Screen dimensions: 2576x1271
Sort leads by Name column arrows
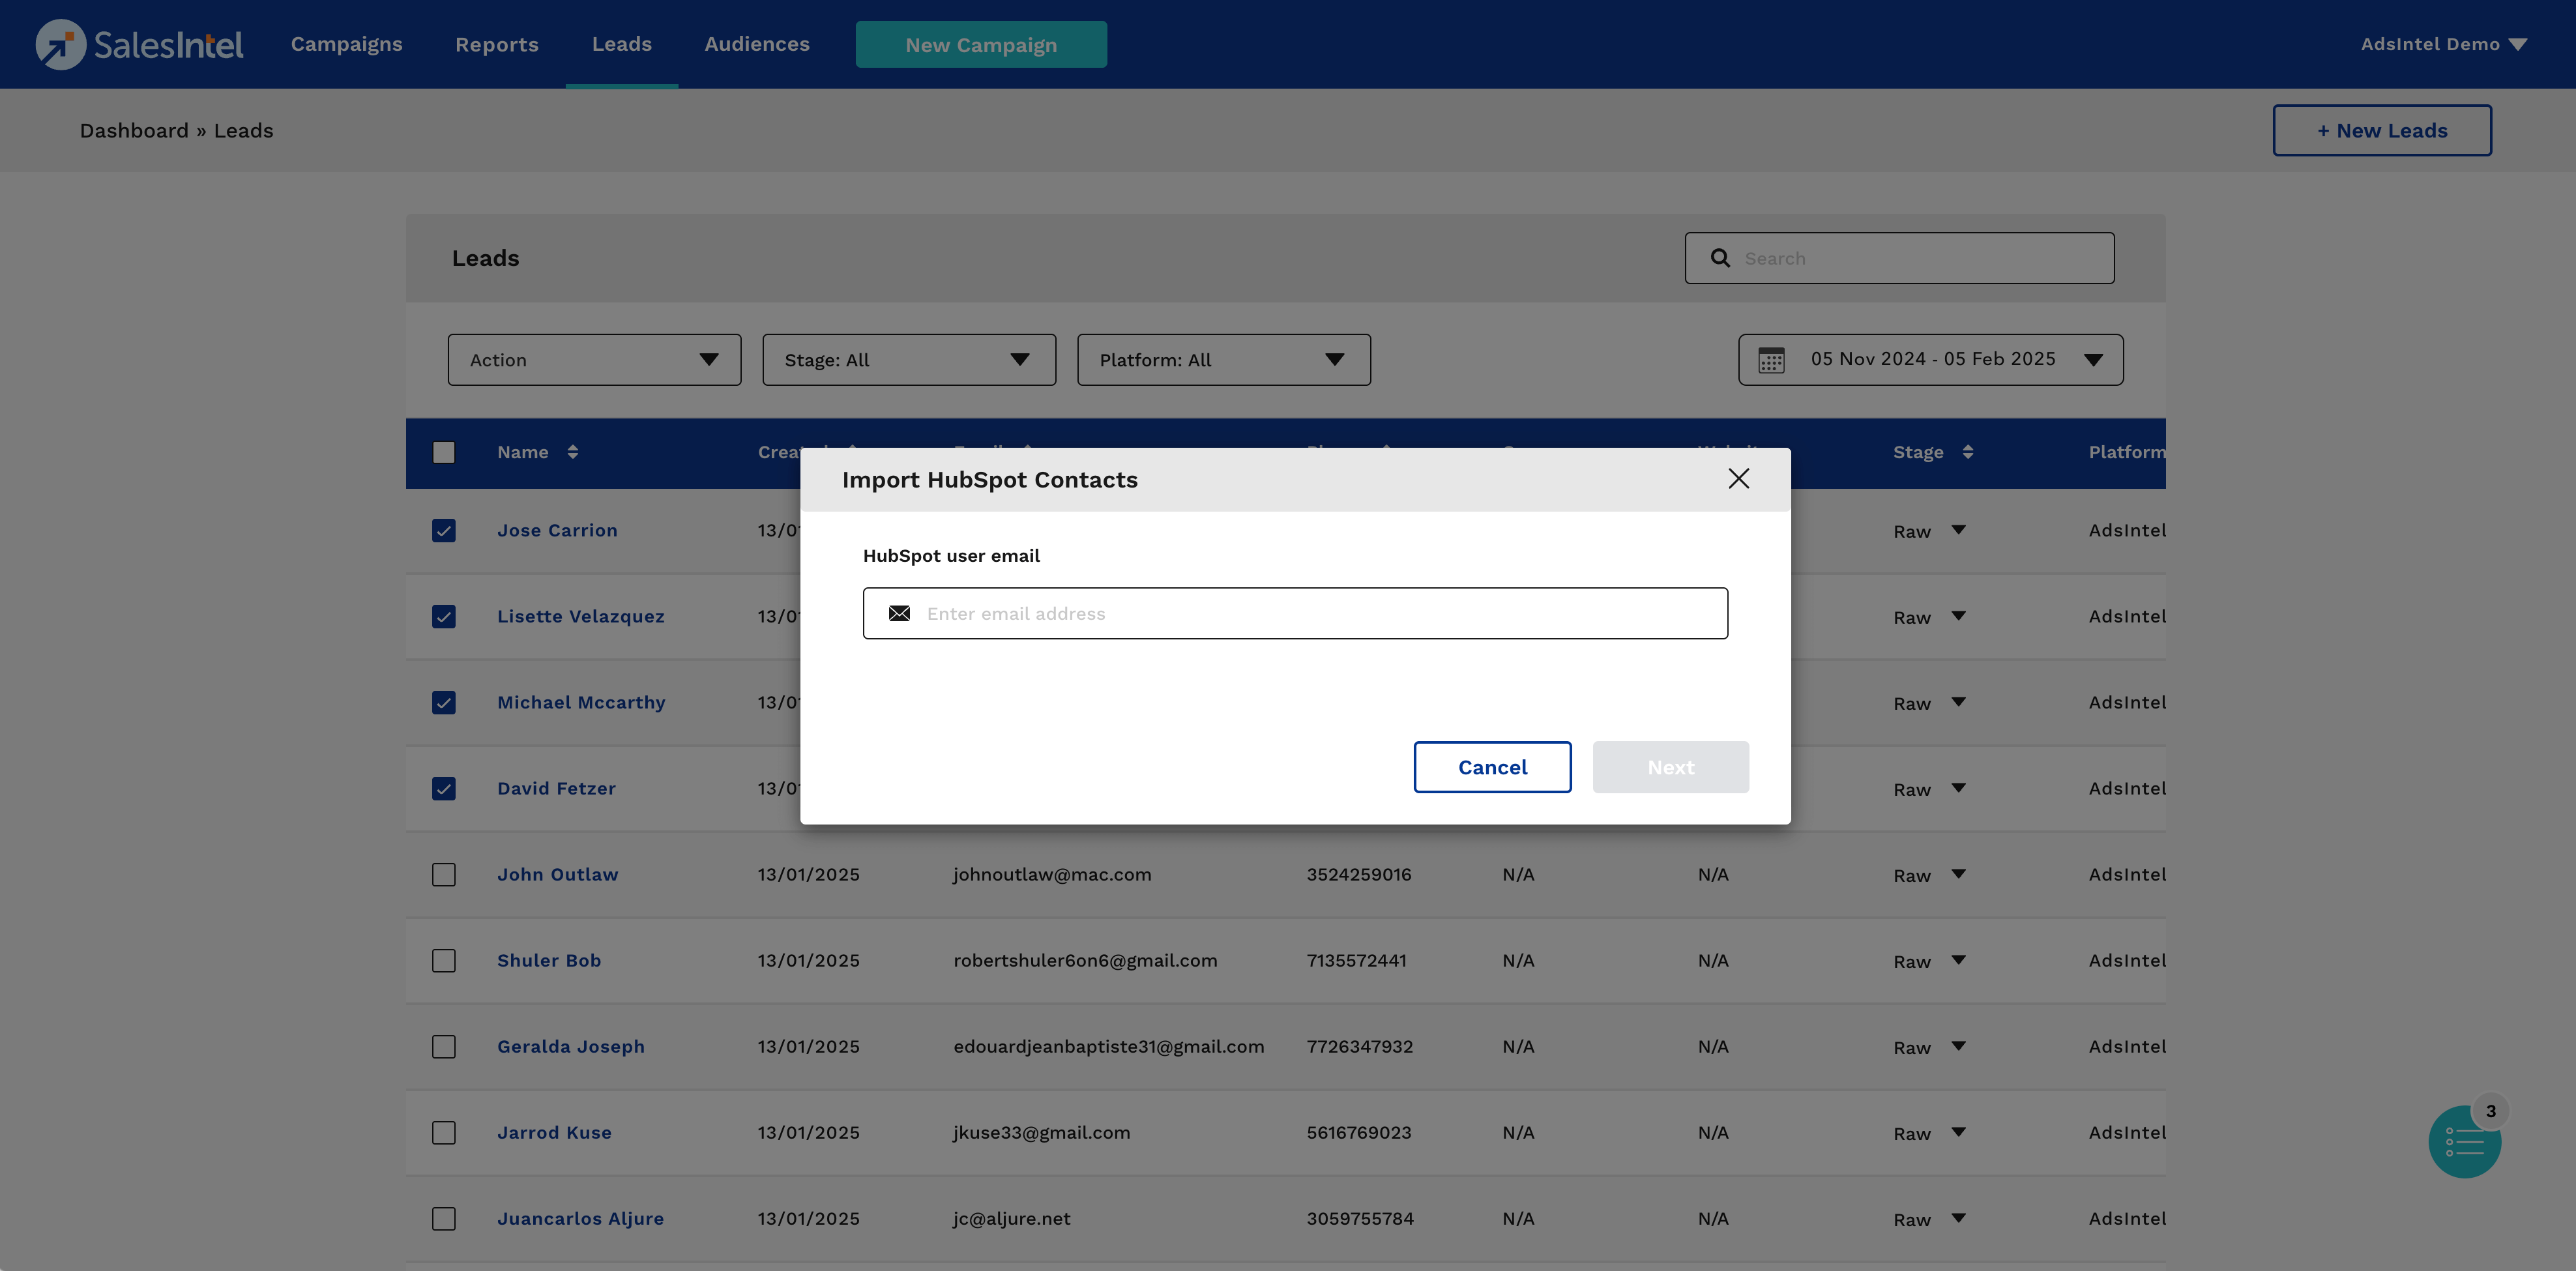click(572, 452)
